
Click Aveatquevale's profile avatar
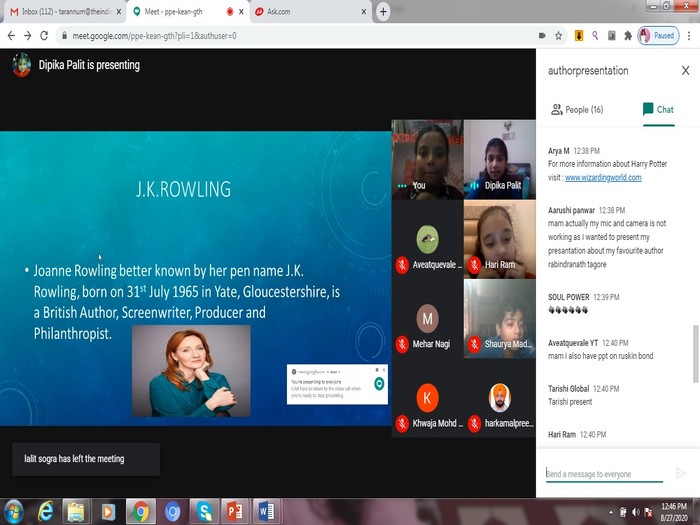pos(427,239)
